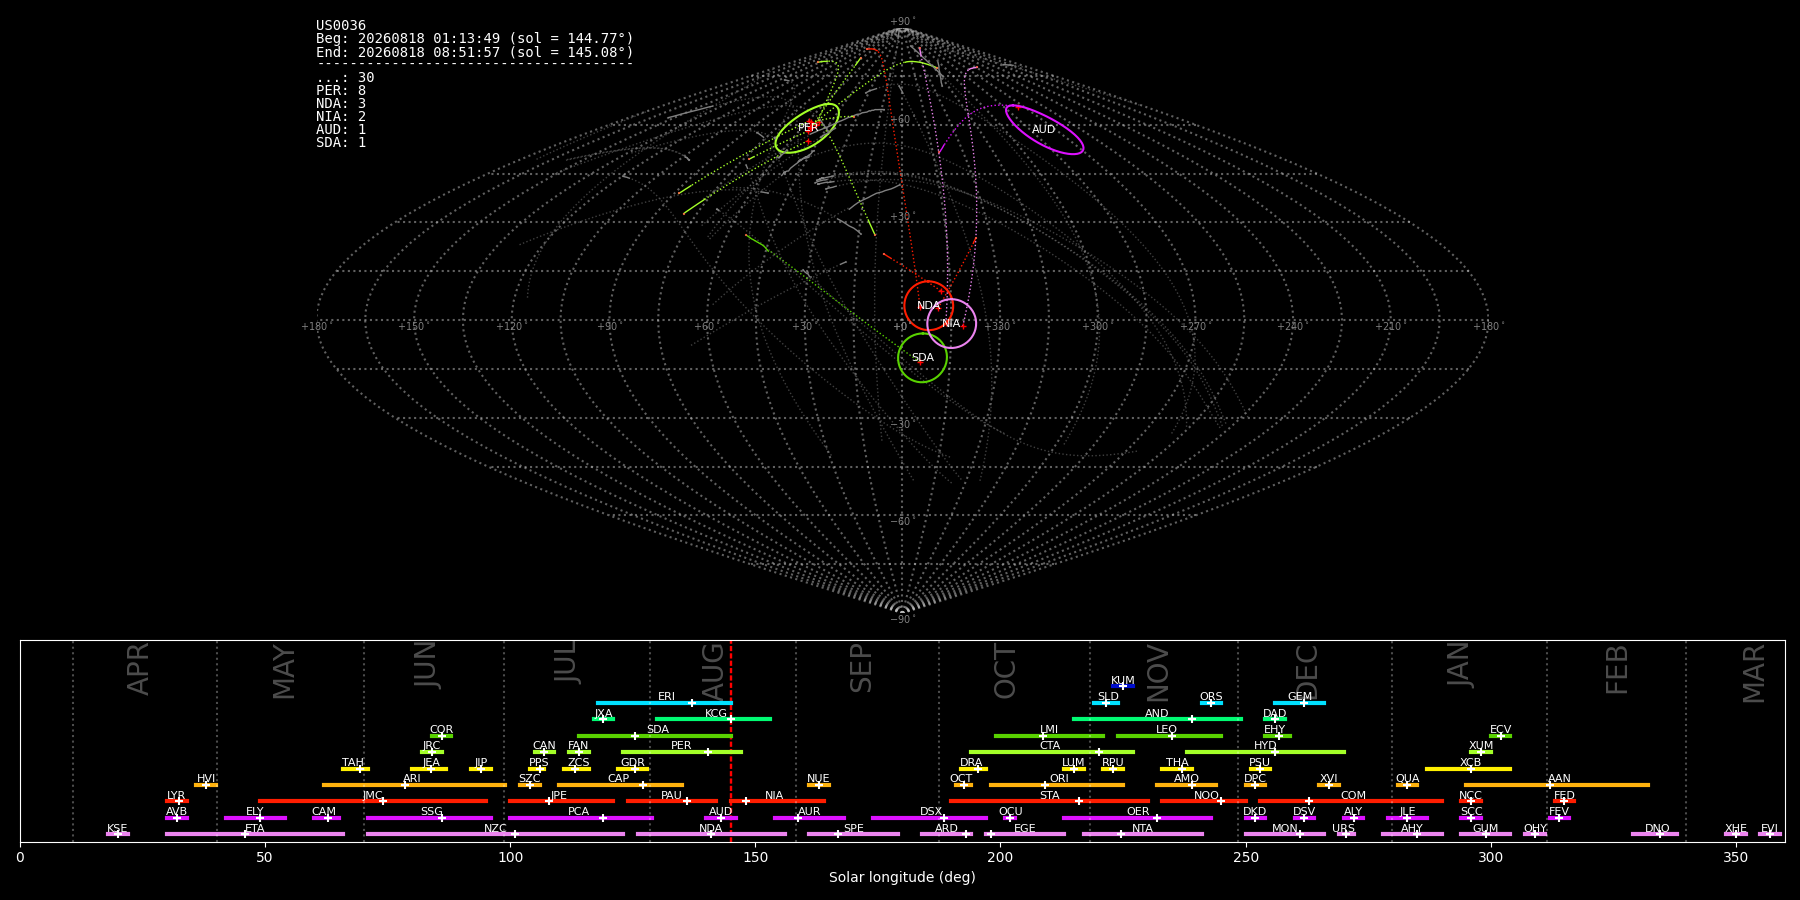
Task: Select the red NDA radiant circle on map
Action: point(929,306)
